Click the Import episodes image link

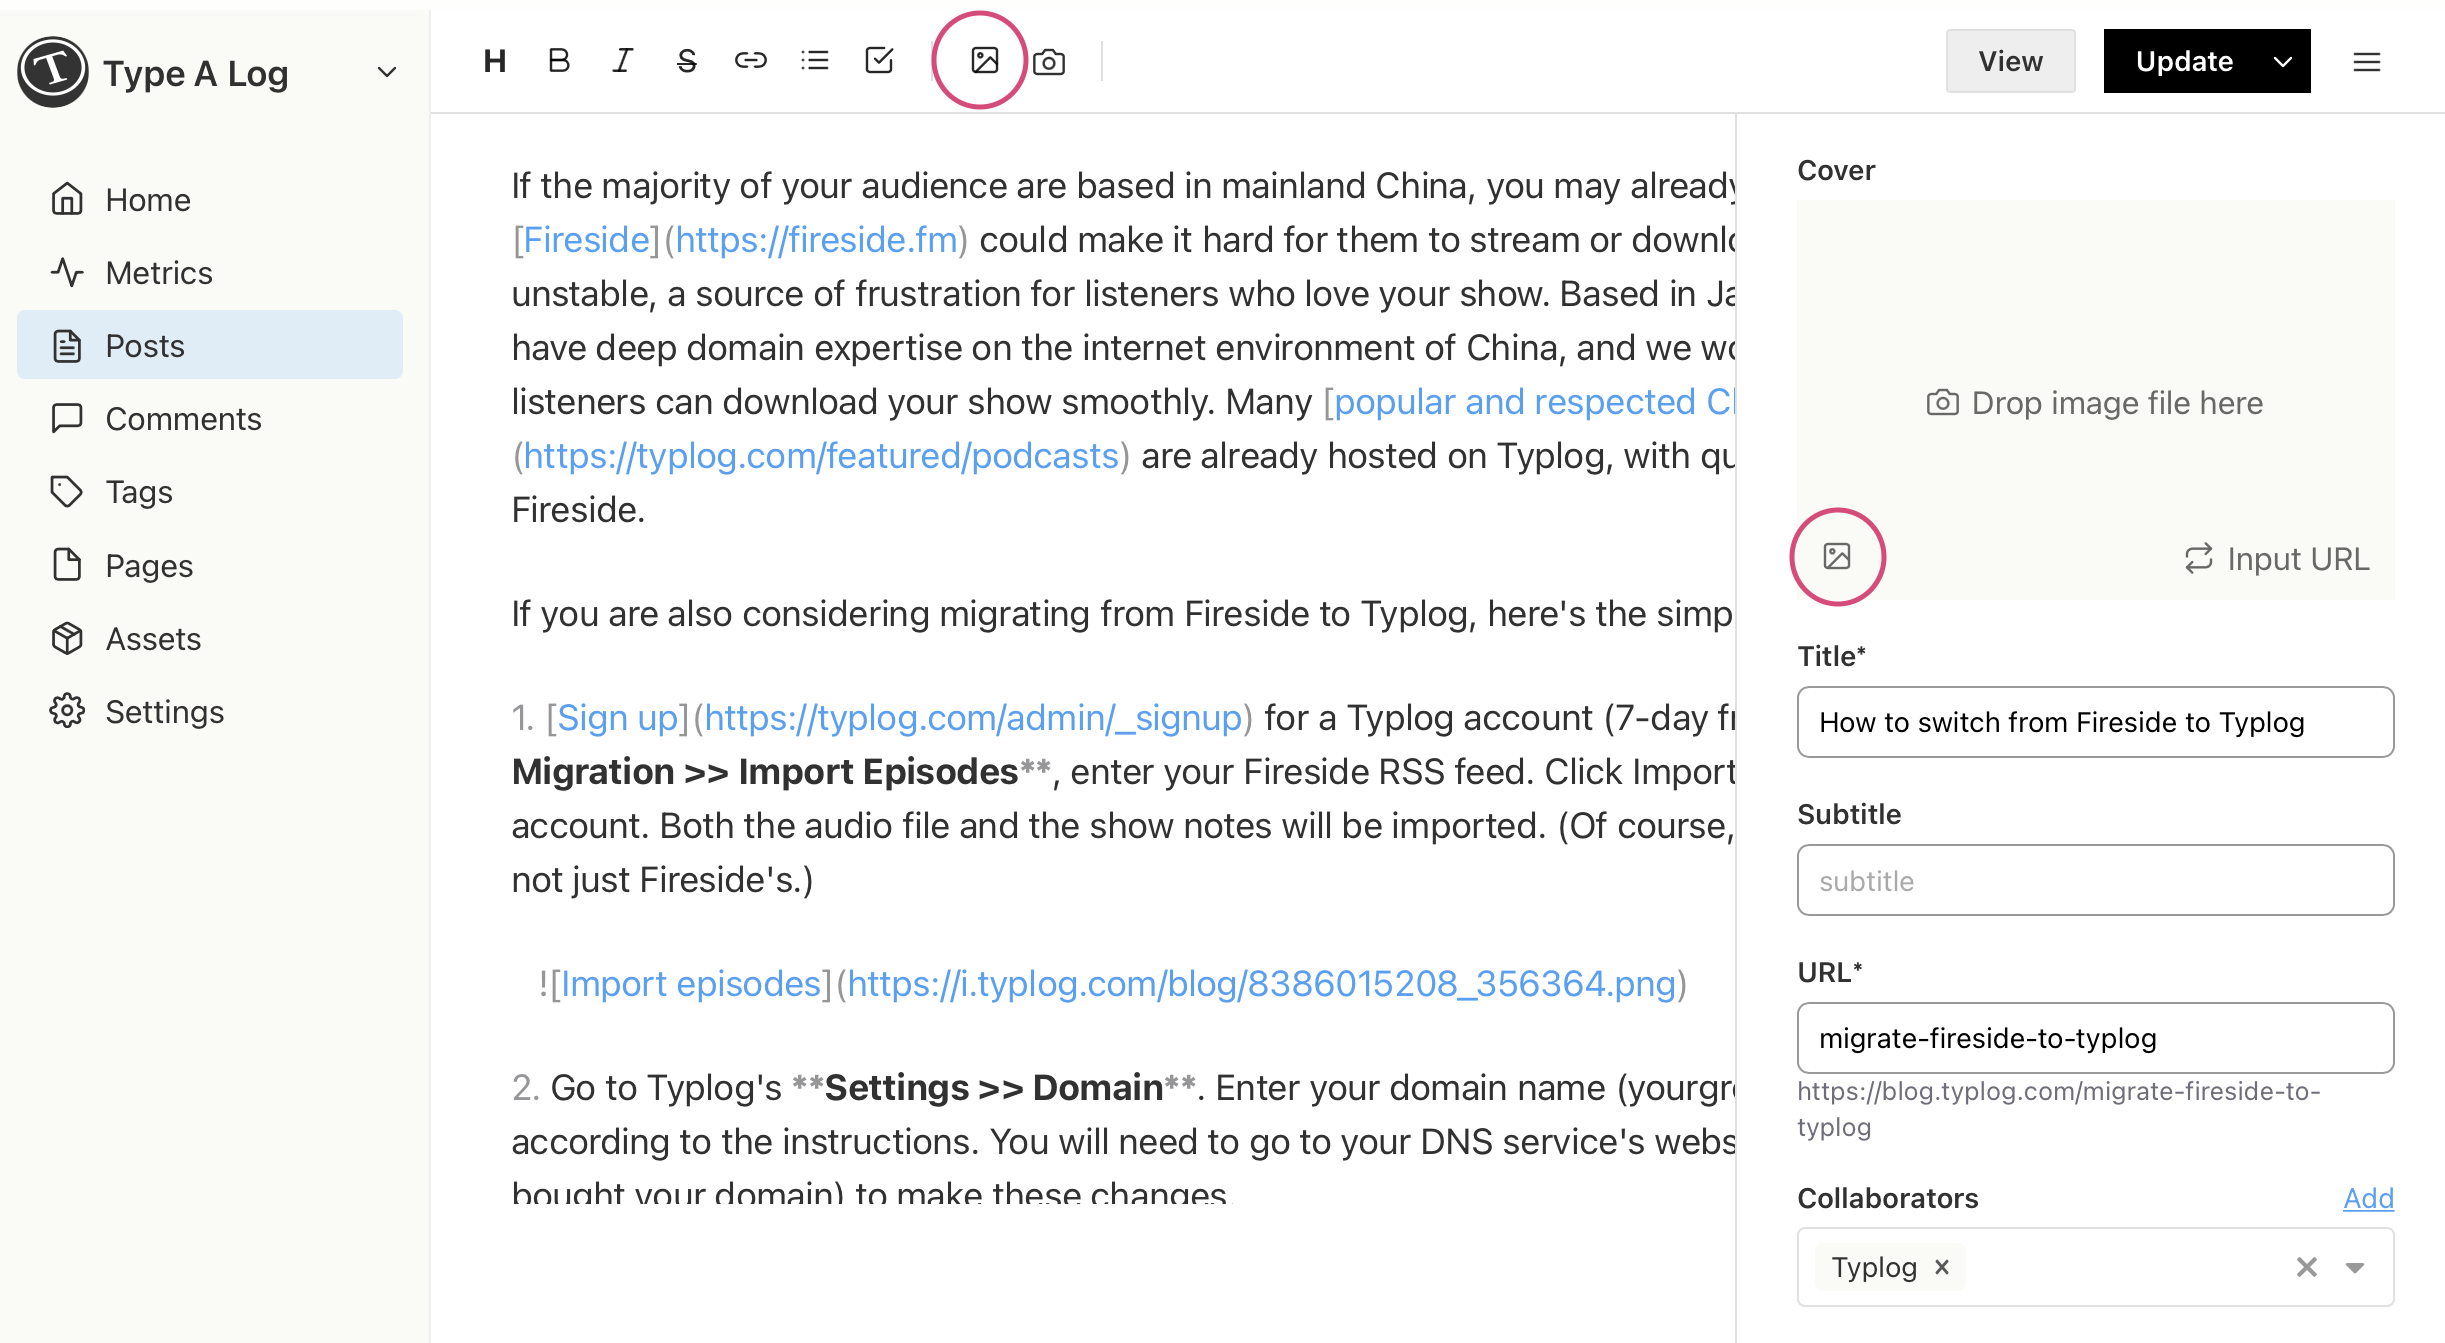(691, 984)
